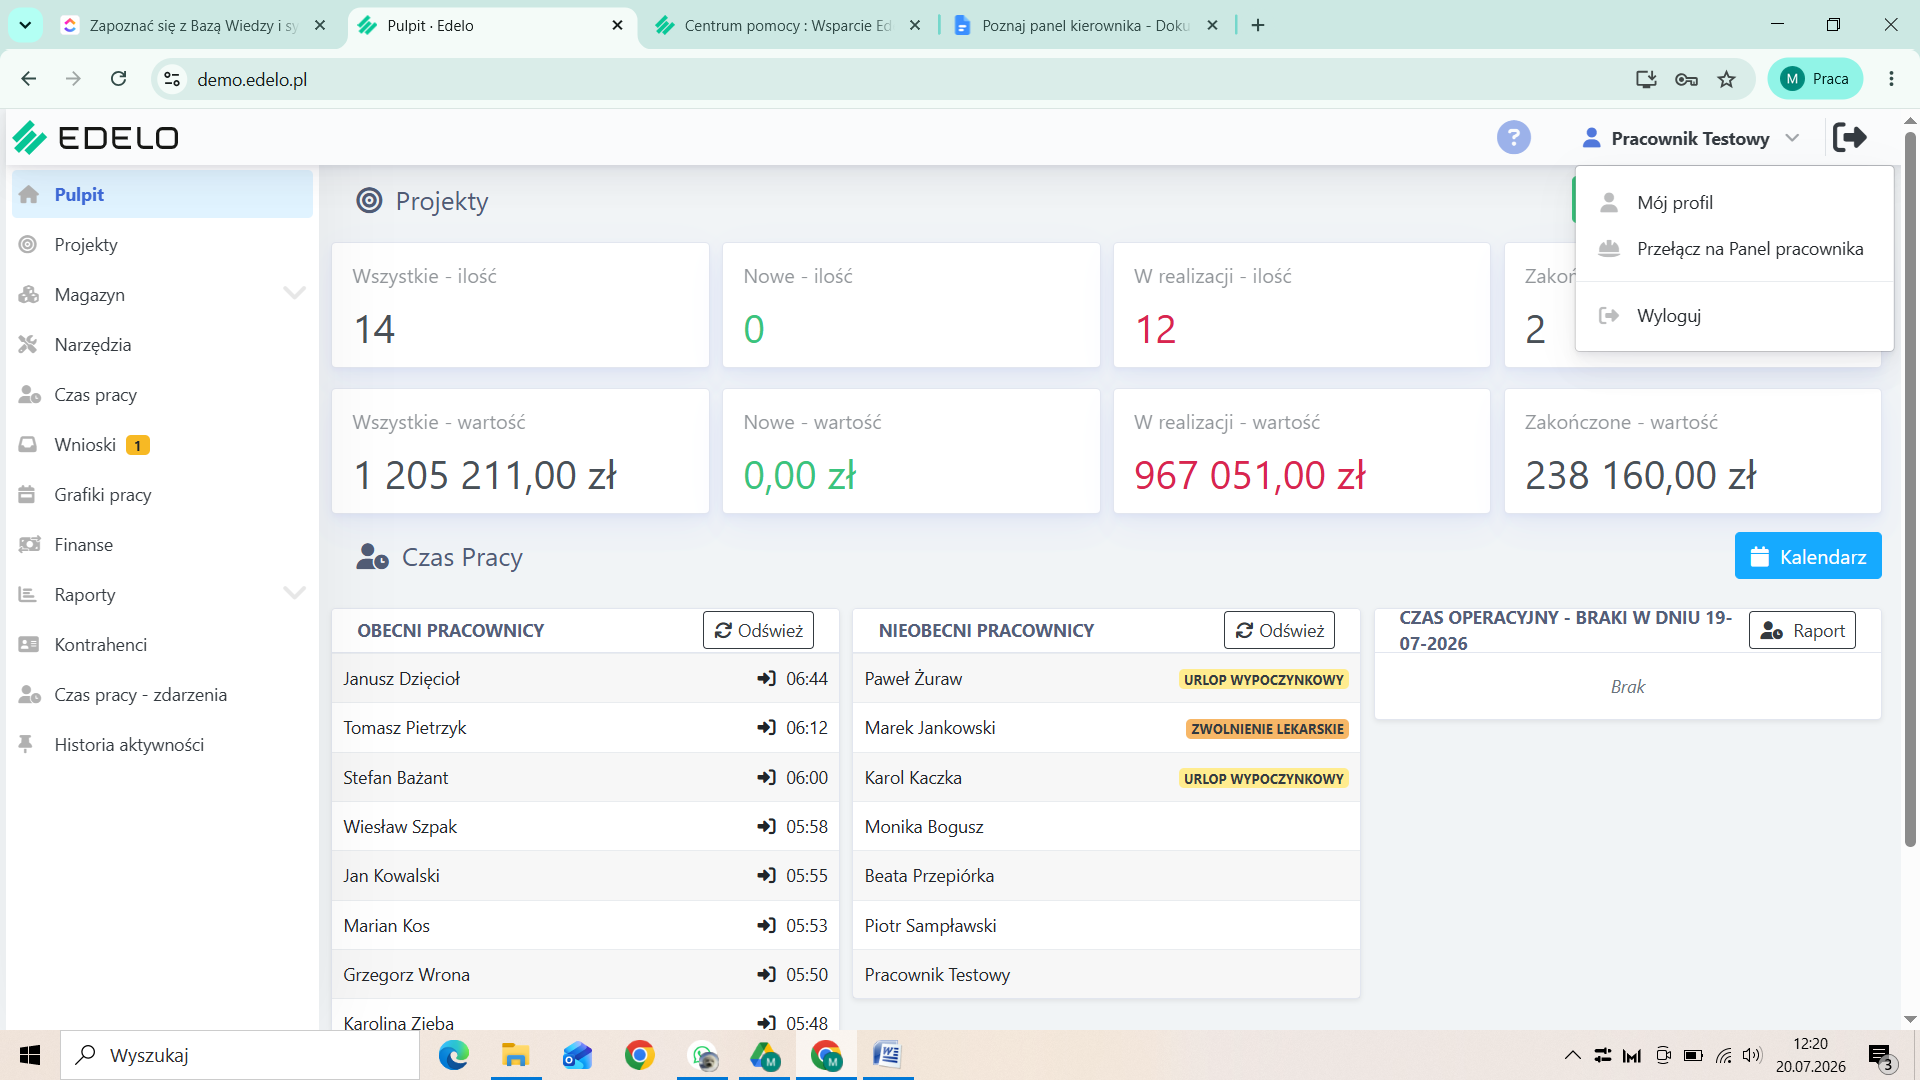This screenshot has height=1080, width=1920.
Task: Click the Wyszukaj taskbar search field
Action: pos(240,1055)
